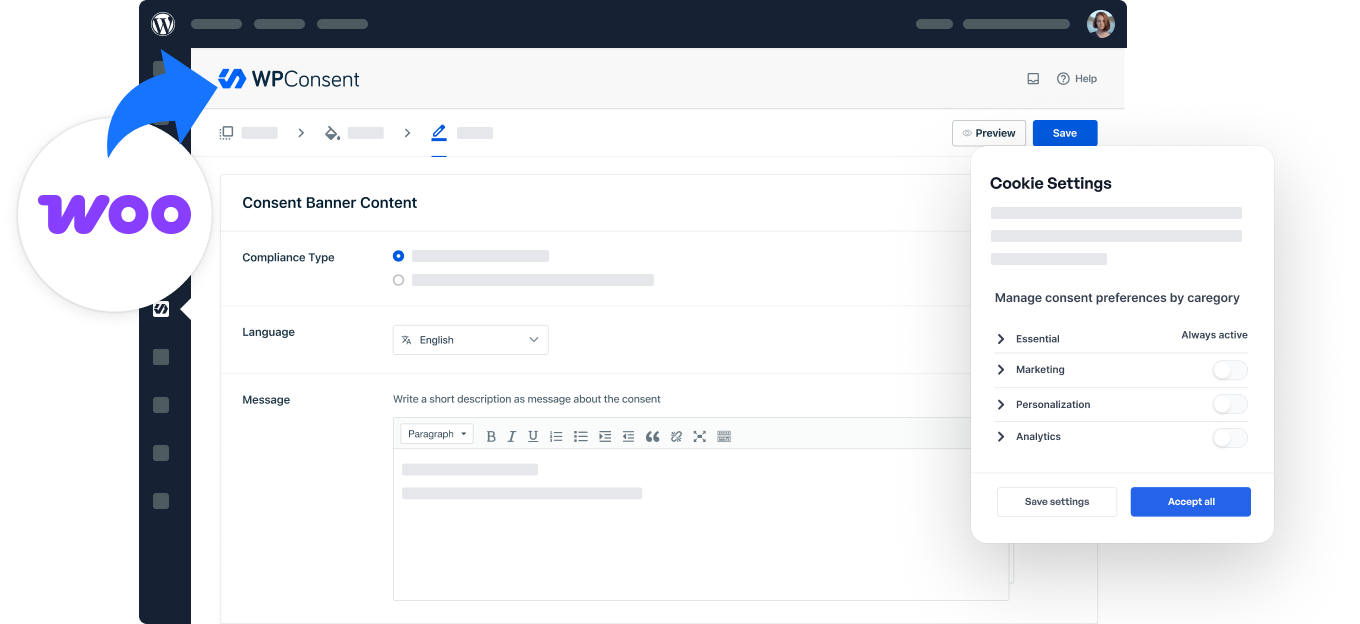Go to the layout step icon
The width and height of the screenshot is (1360, 624).
(227, 133)
